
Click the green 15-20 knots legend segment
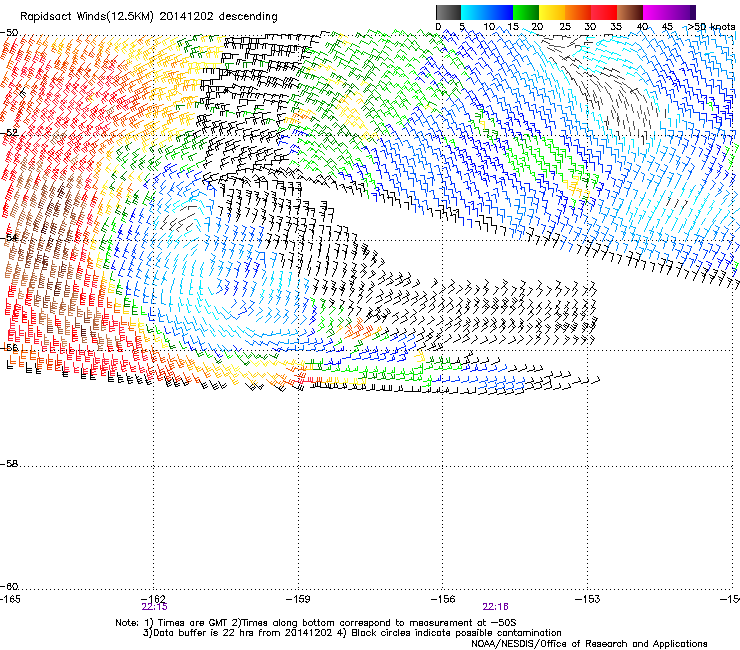pyautogui.click(x=526, y=12)
